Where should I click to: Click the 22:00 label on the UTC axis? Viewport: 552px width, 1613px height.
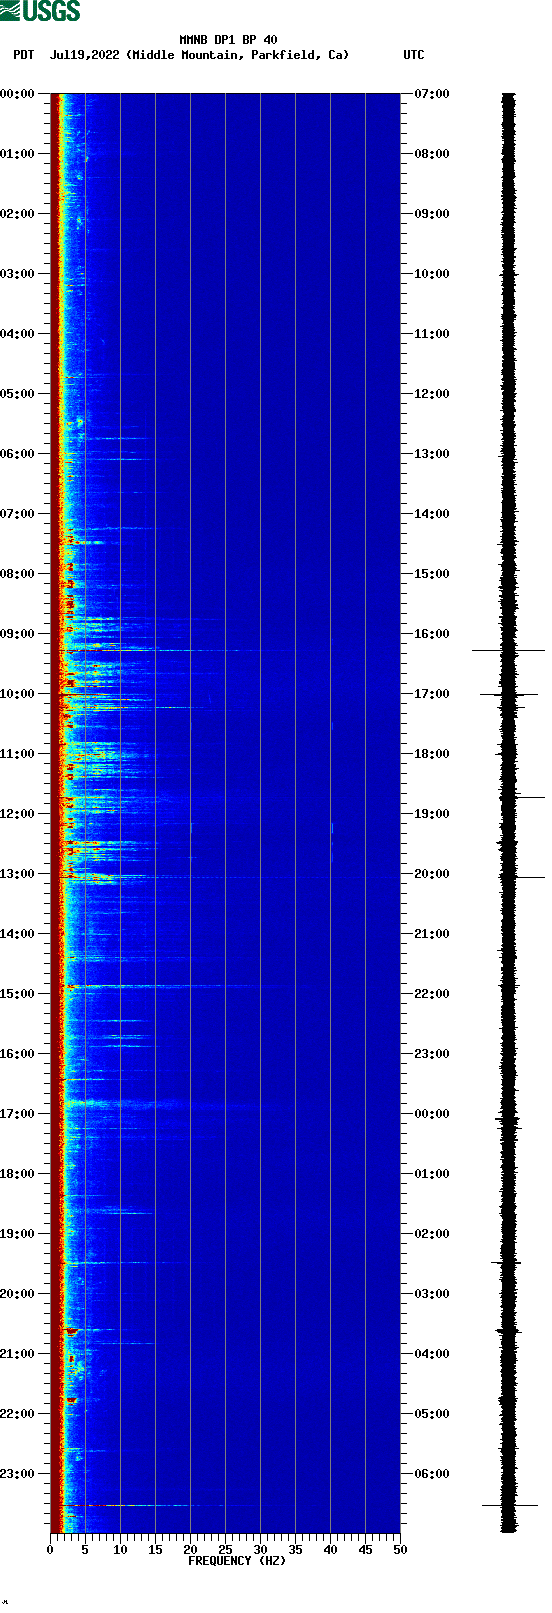click(432, 994)
